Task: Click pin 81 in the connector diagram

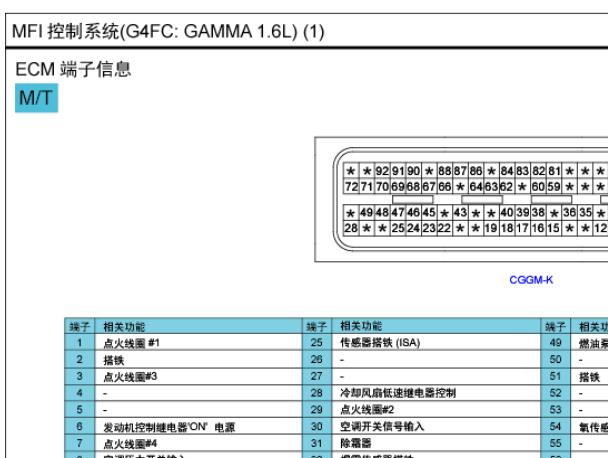Action: pyautogui.click(x=554, y=171)
